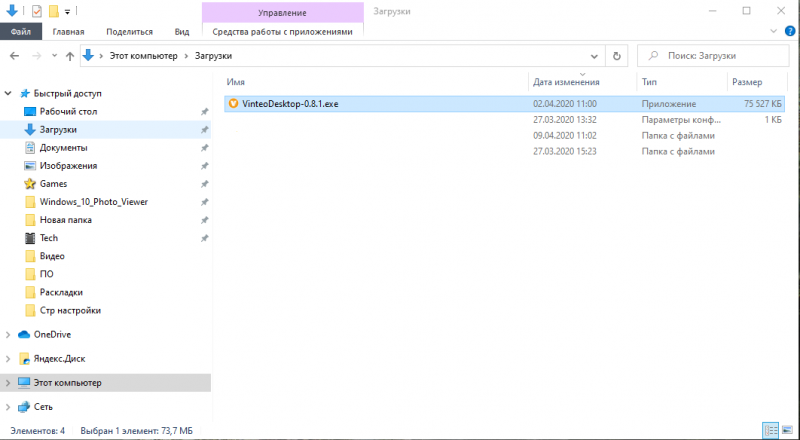Click the 75 527 КБ size cell
The image size is (800, 440).
coord(762,104)
